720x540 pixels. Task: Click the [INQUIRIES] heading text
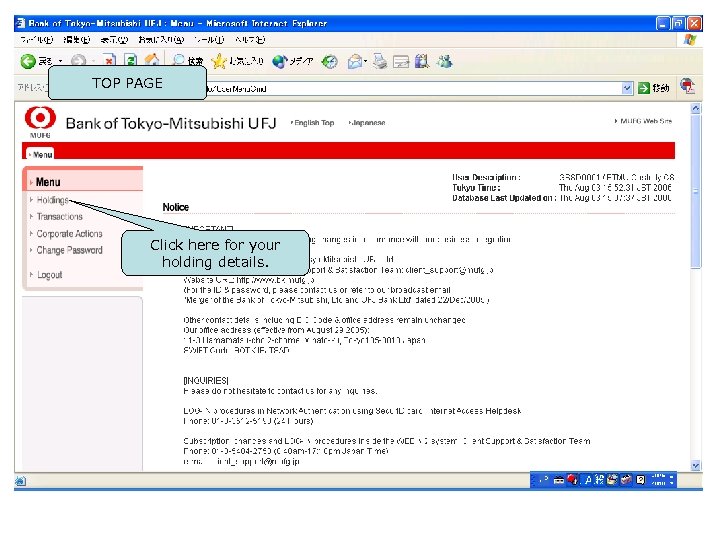coord(206,381)
